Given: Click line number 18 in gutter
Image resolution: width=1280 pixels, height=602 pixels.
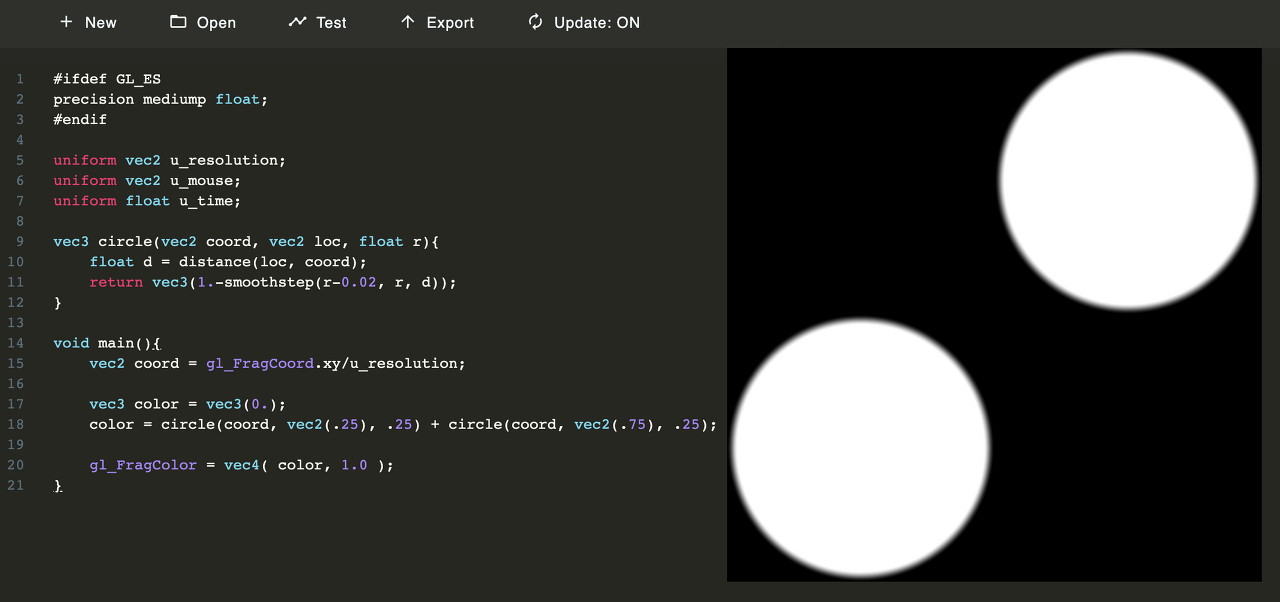Looking at the screenshot, I should coord(15,424).
